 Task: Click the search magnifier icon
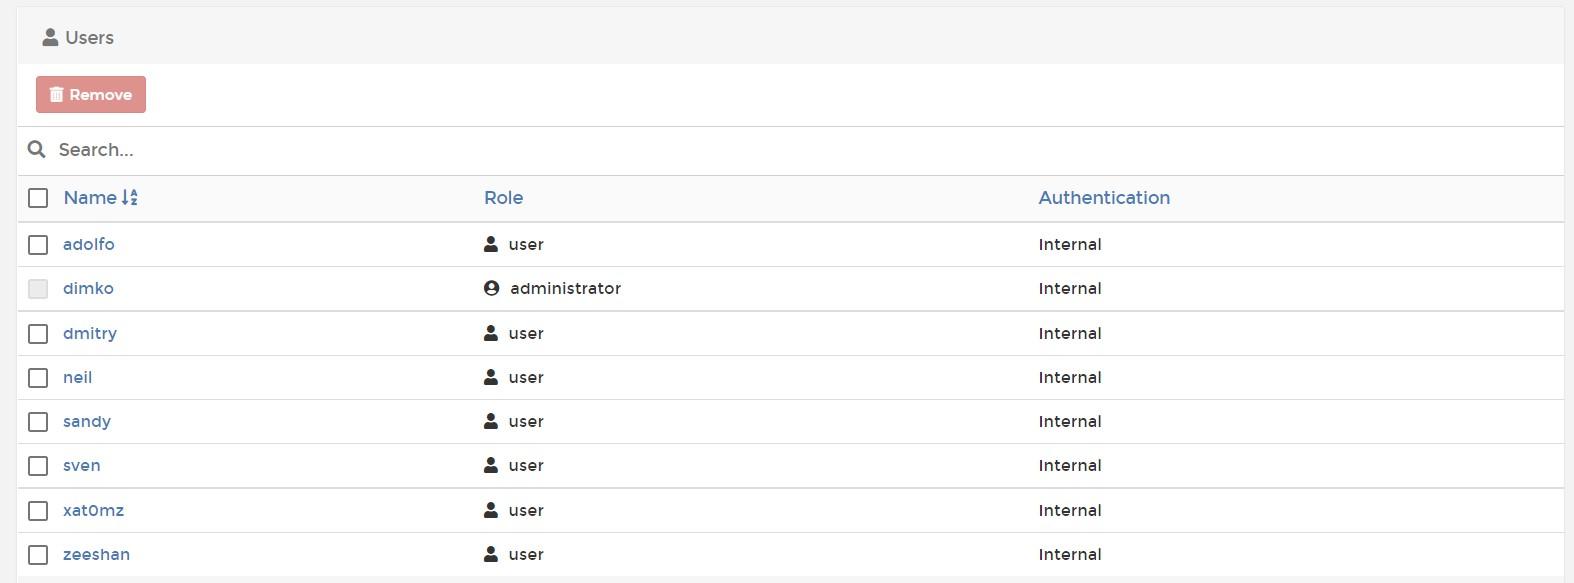pyautogui.click(x=37, y=149)
